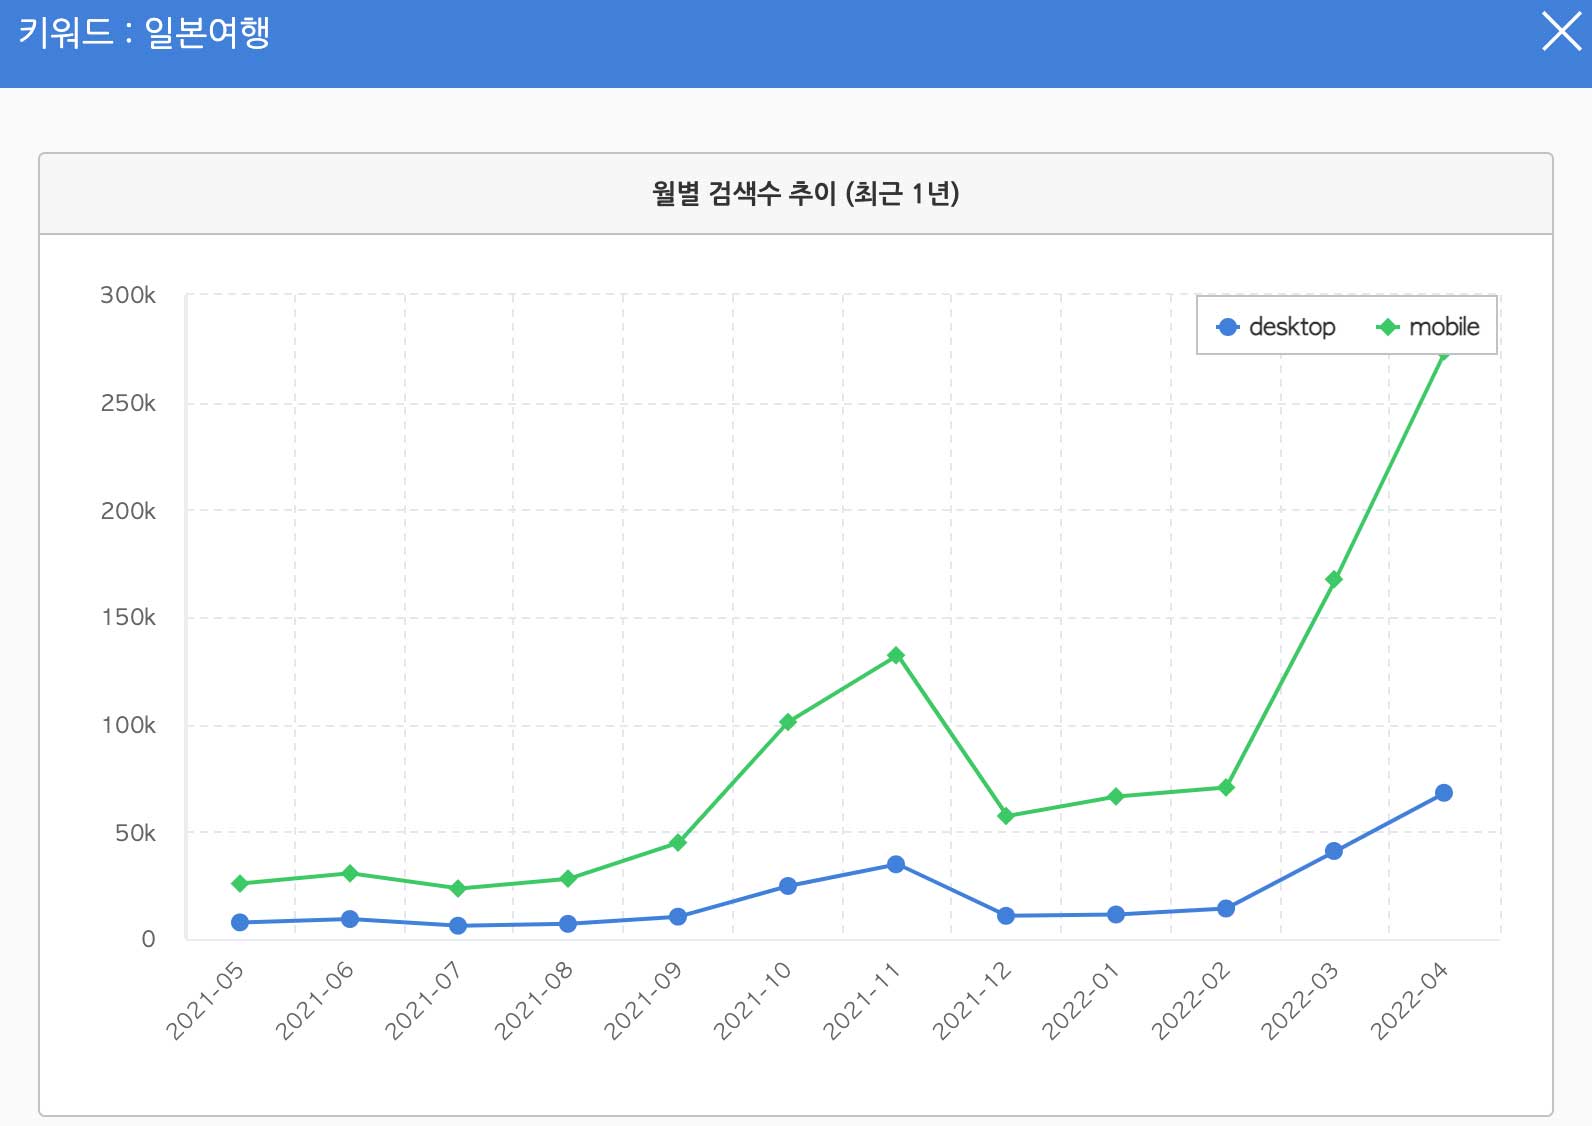The width and height of the screenshot is (1592, 1126).
Task: Click the desktop circle marker for 2022-03
Action: point(1333,851)
